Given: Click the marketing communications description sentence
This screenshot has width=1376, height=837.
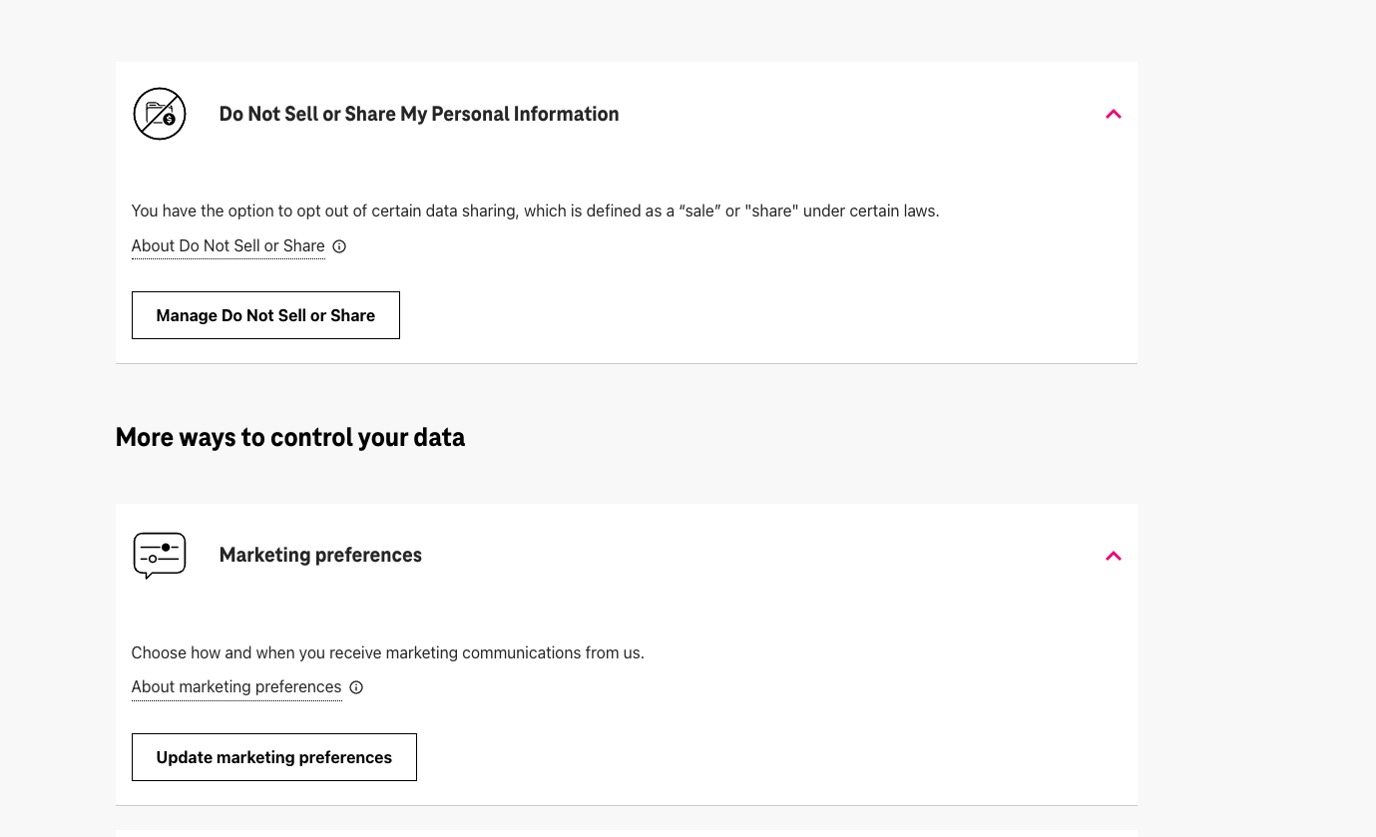Looking at the screenshot, I should (388, 653).
